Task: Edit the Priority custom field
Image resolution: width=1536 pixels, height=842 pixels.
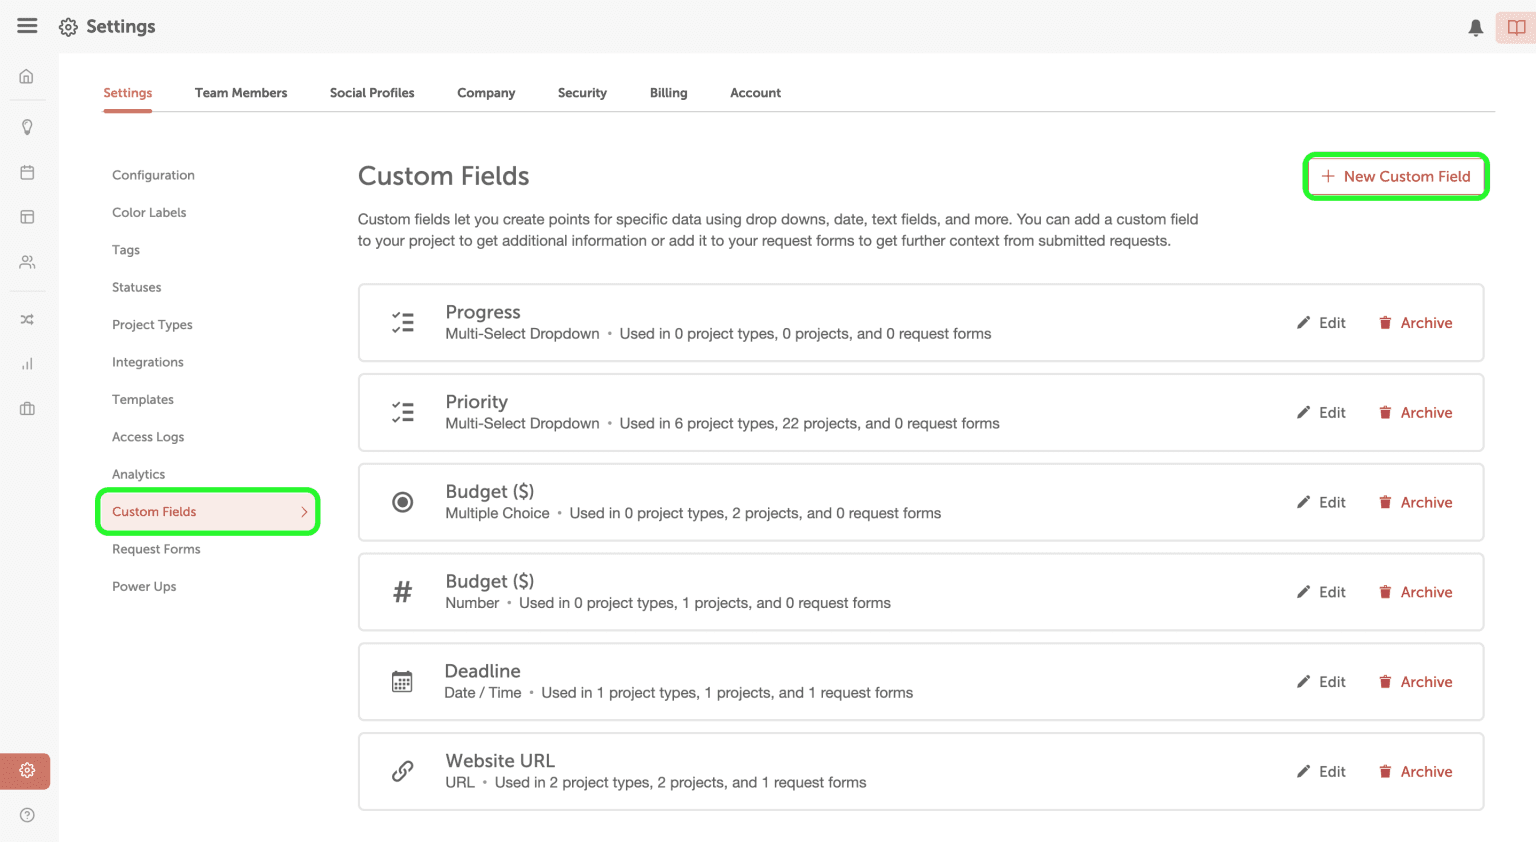Action: point(1321,413)
